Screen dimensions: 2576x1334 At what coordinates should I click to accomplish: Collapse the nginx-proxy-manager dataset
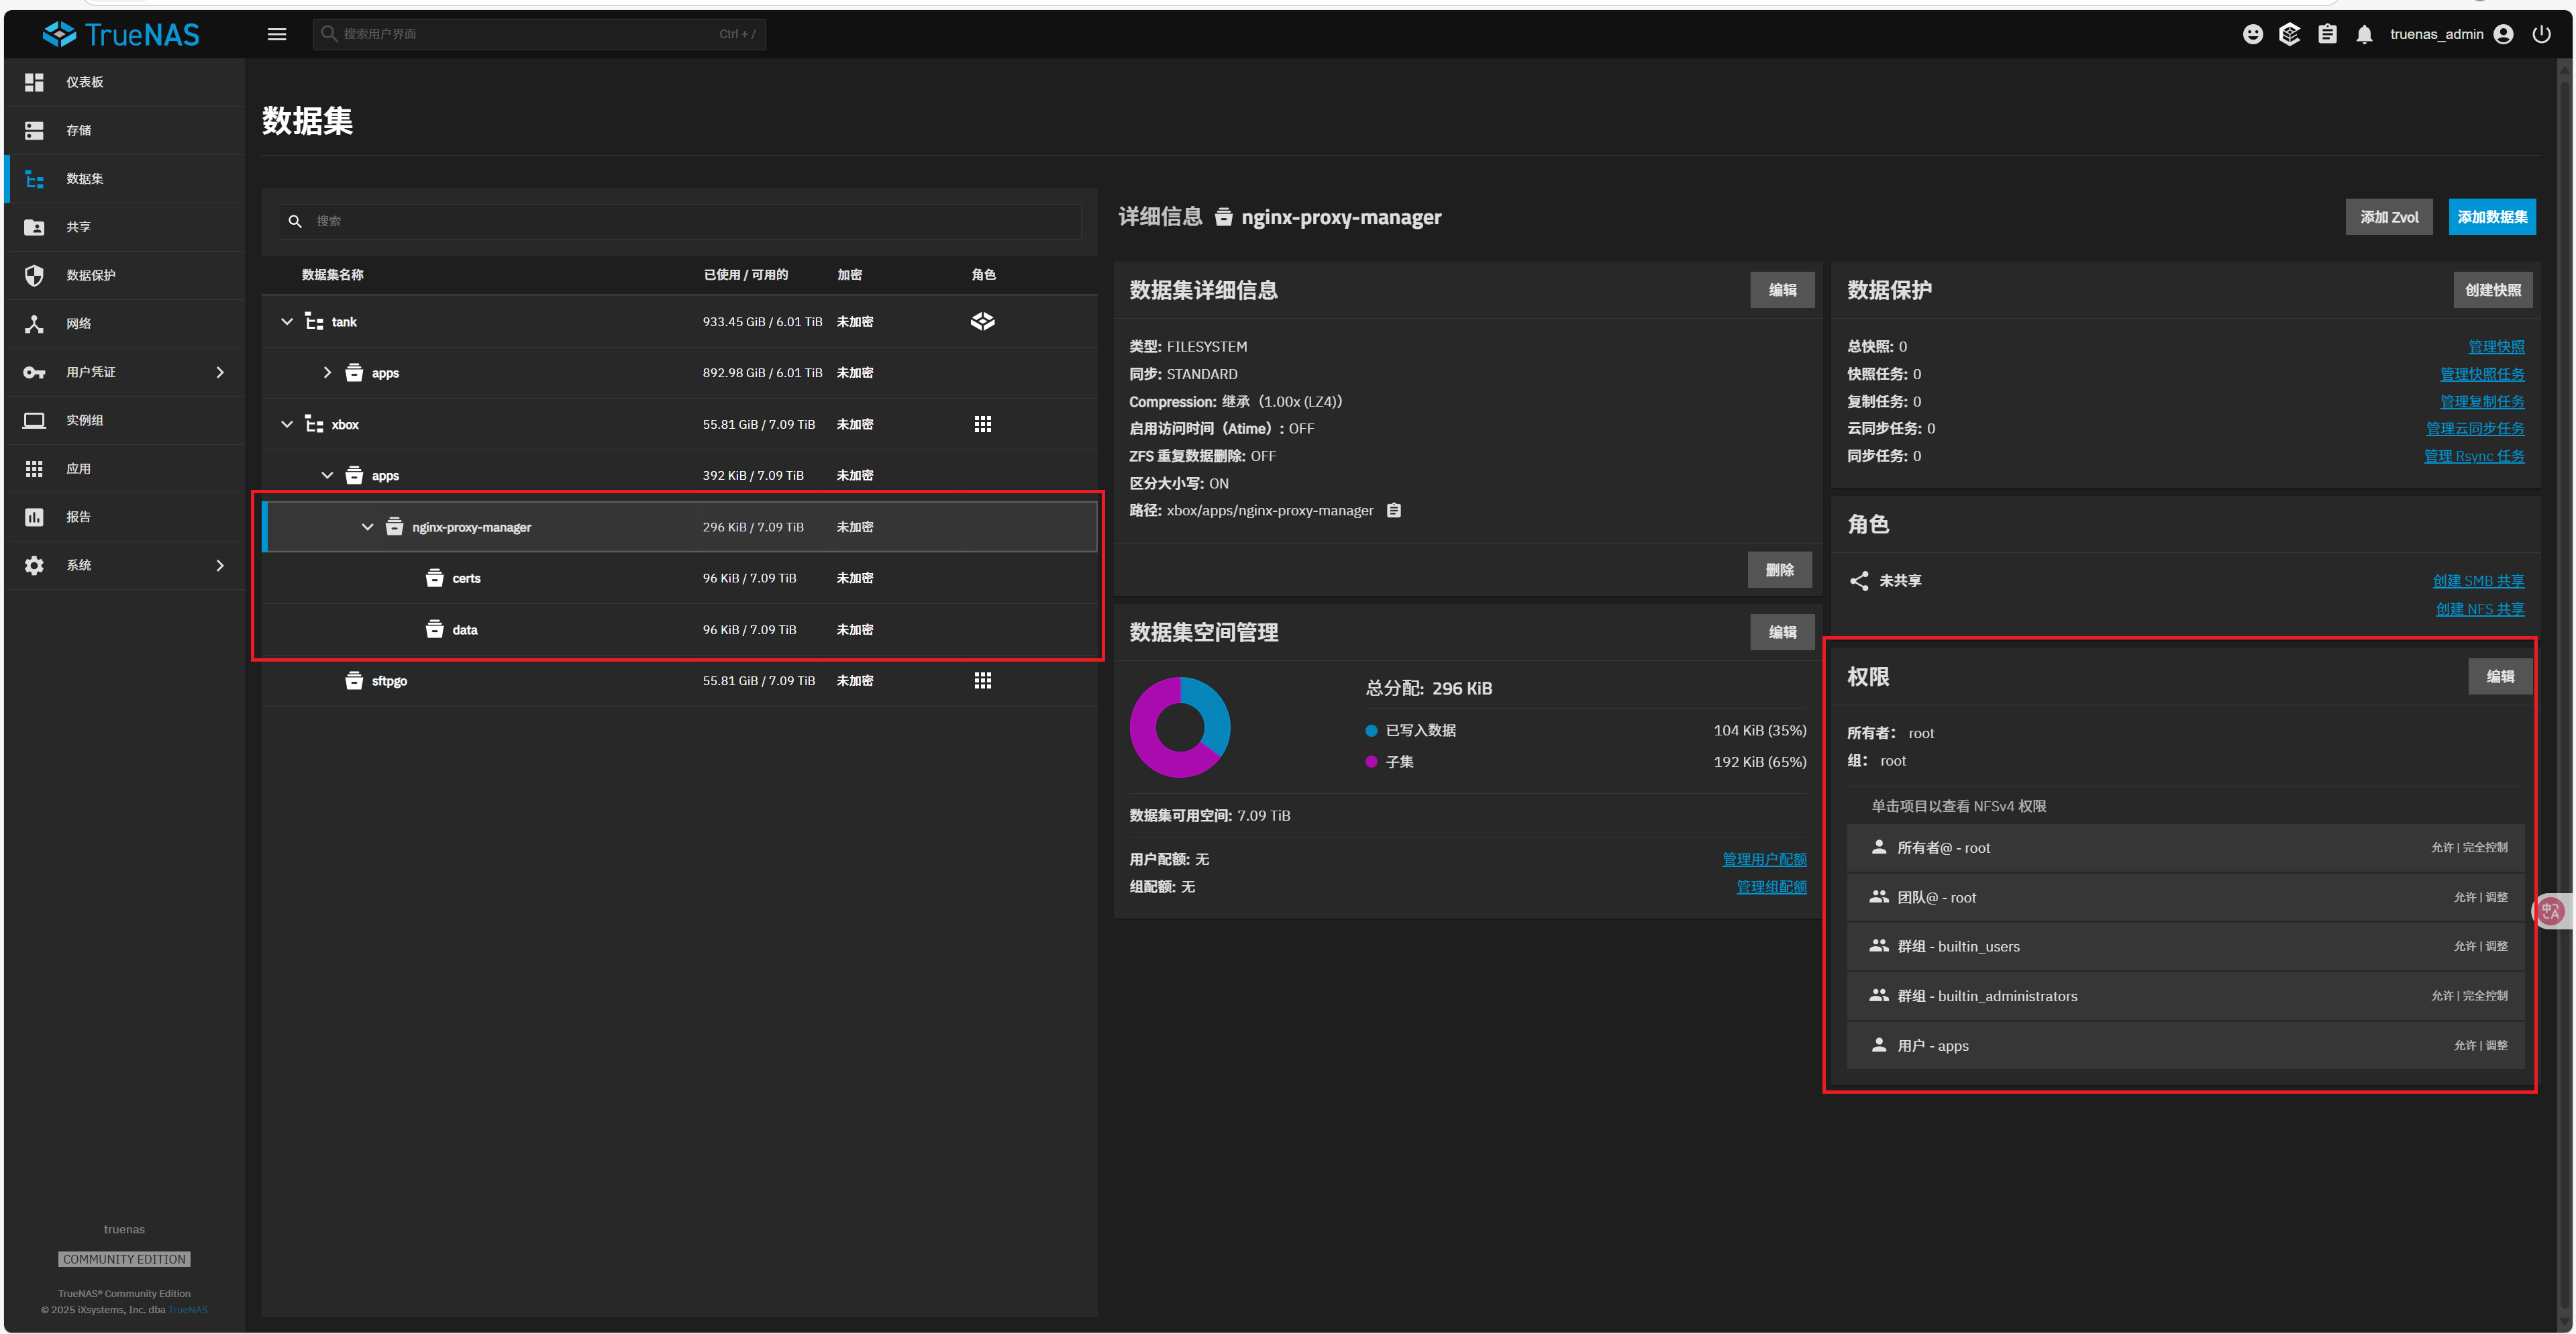click(367, 526)
